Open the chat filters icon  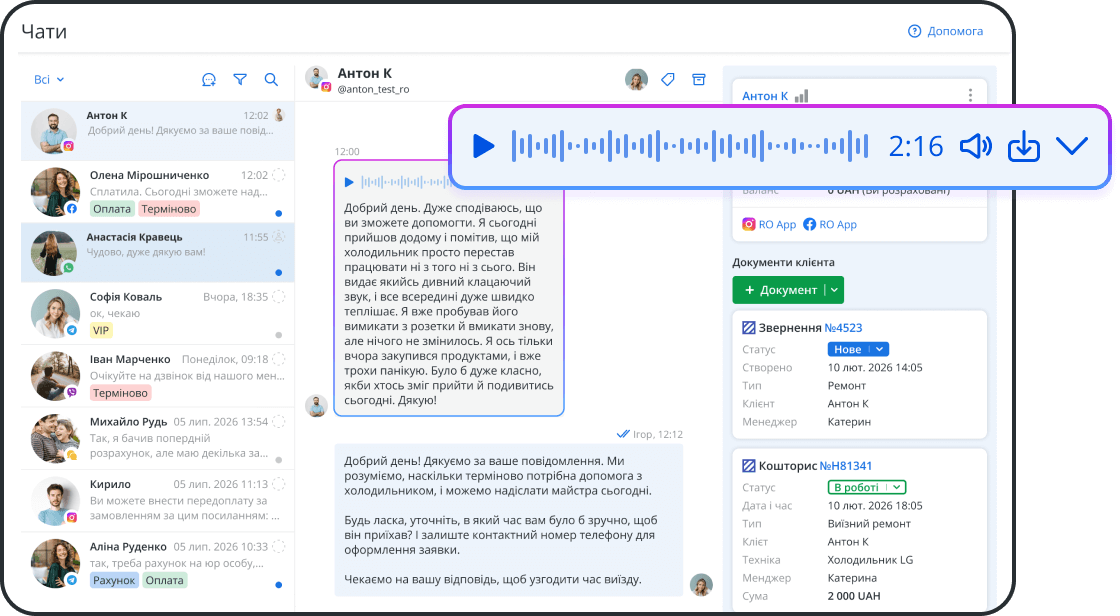pos(241,80)
